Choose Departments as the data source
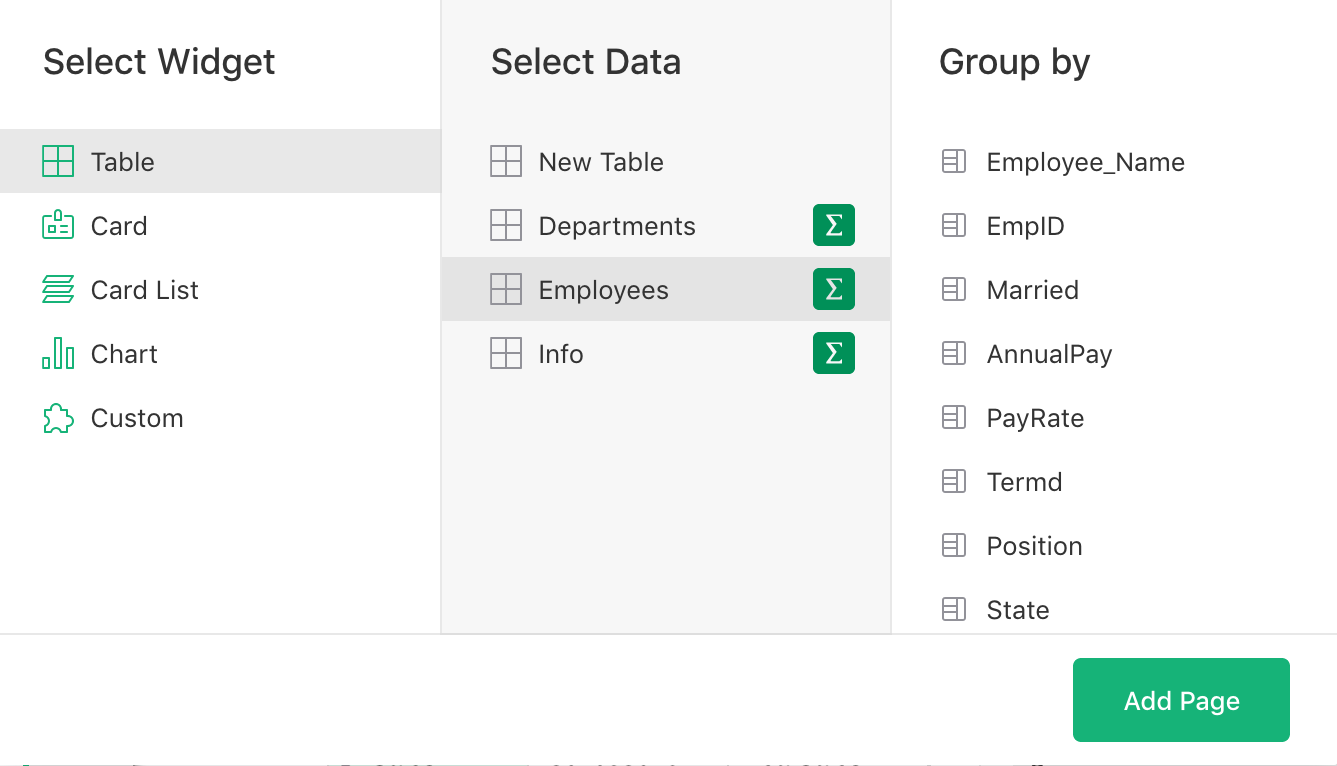Viewport: 1337px width, 766px height. [x=617, y=225]
